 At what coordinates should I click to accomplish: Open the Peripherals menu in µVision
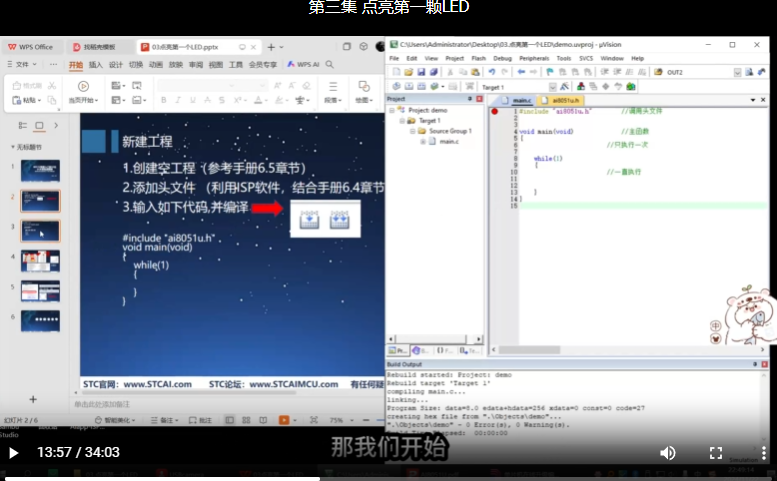pos(534,58)
